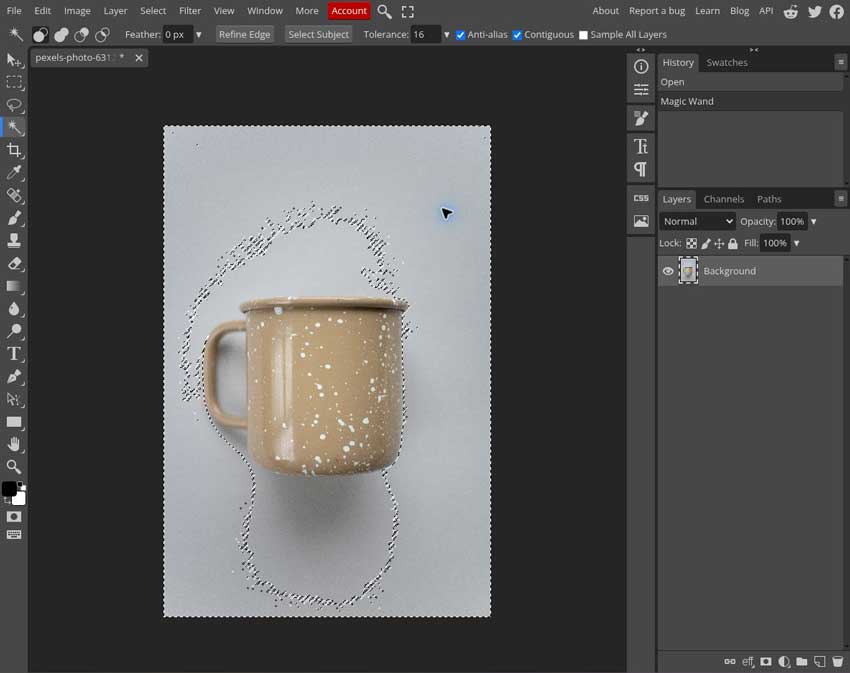Click the Select Subject button
Screen dimensions: 850x673
318,35
